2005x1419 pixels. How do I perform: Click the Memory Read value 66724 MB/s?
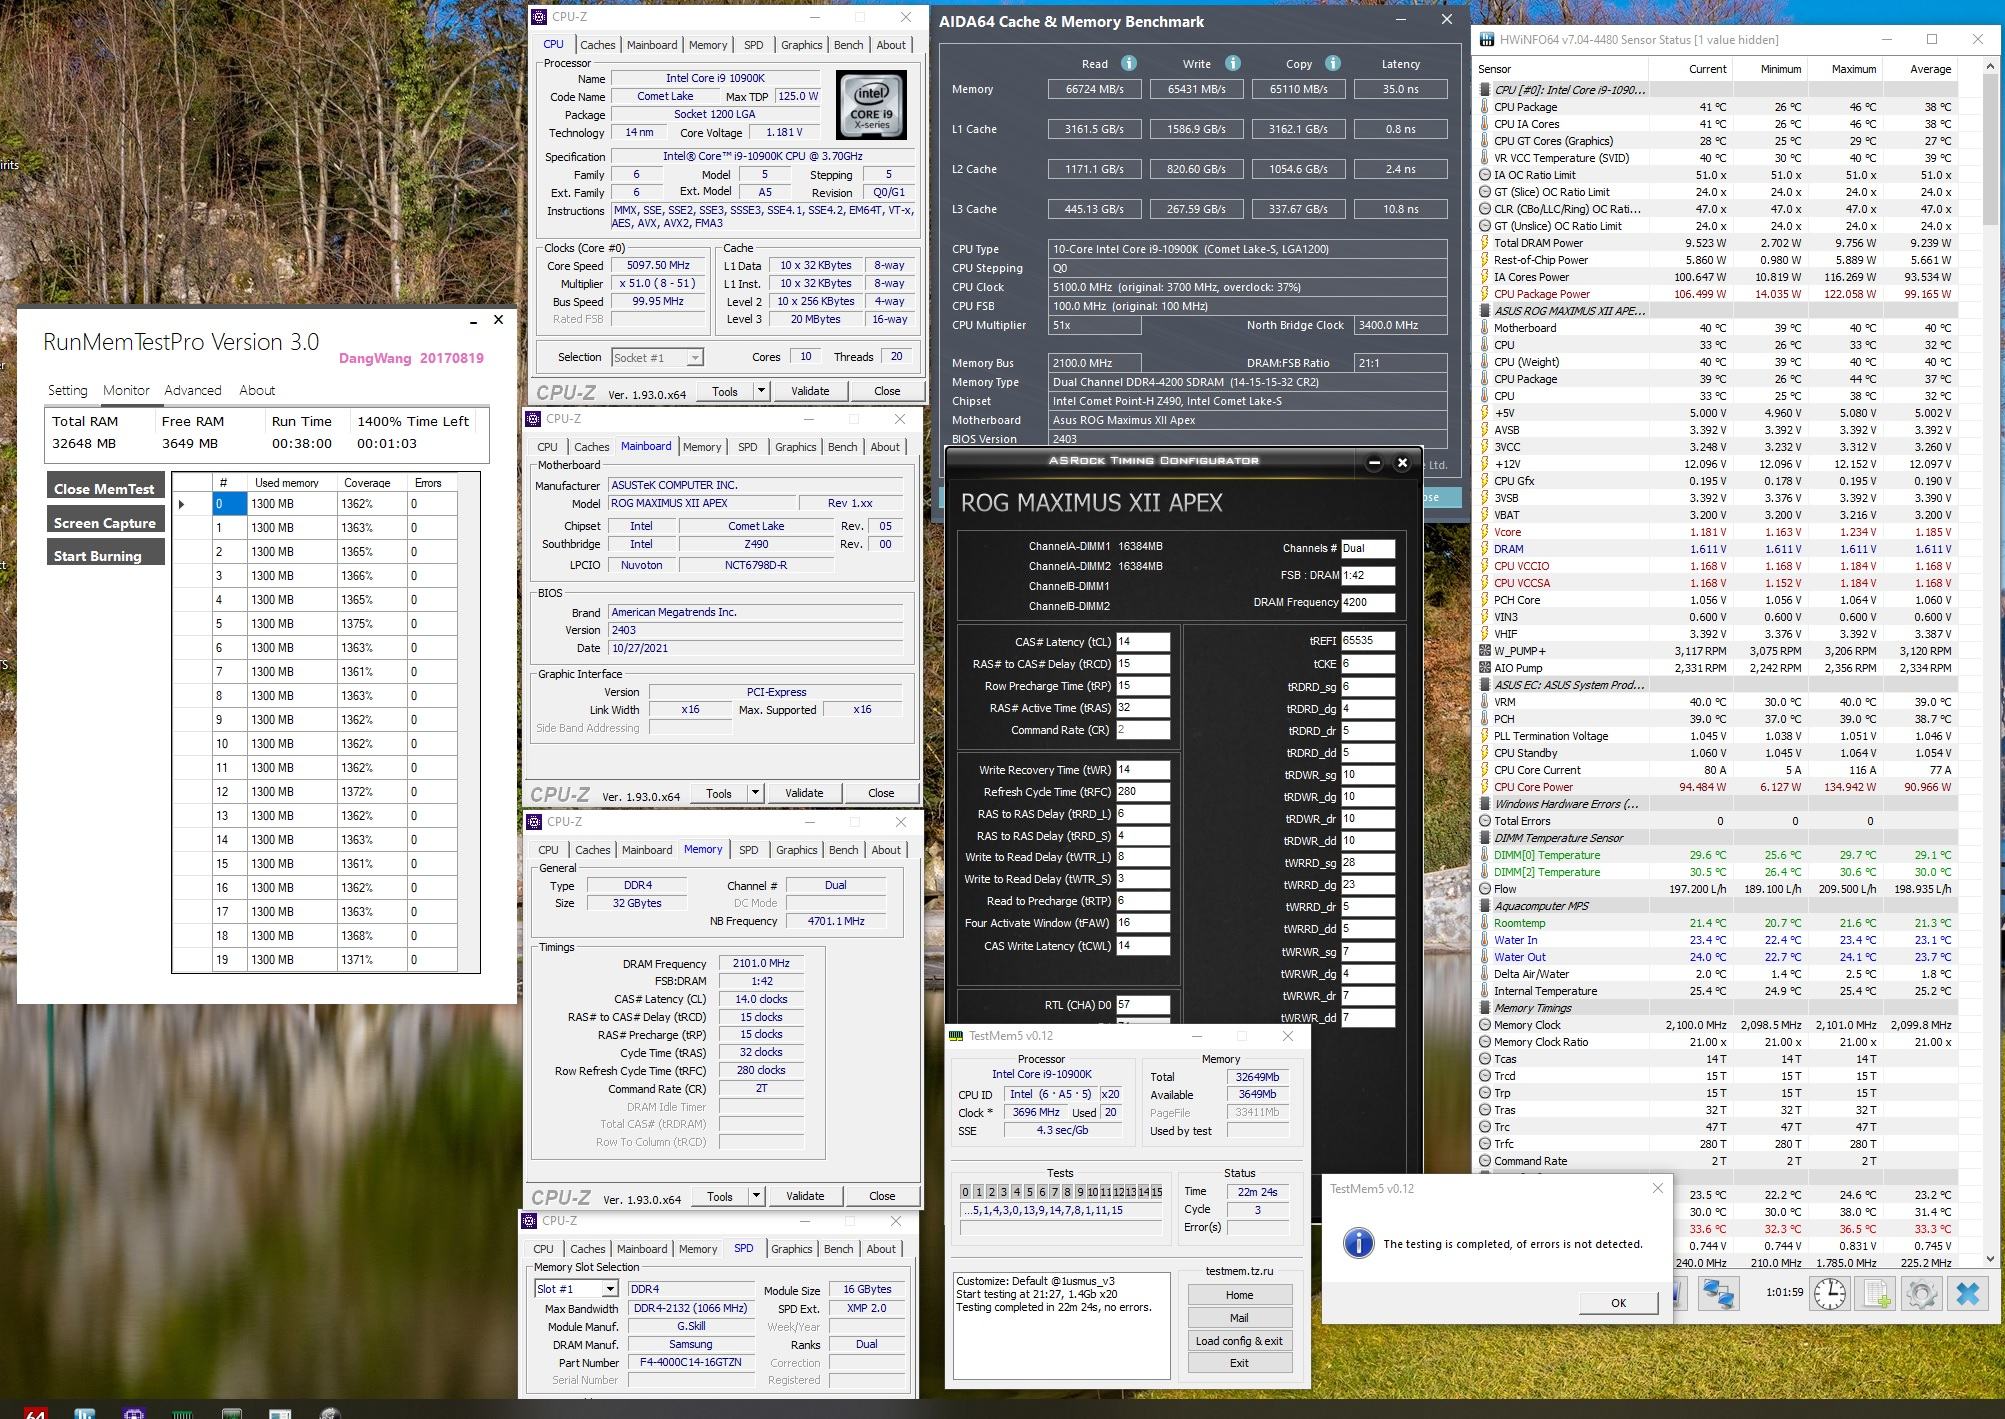click(1094, 89)
